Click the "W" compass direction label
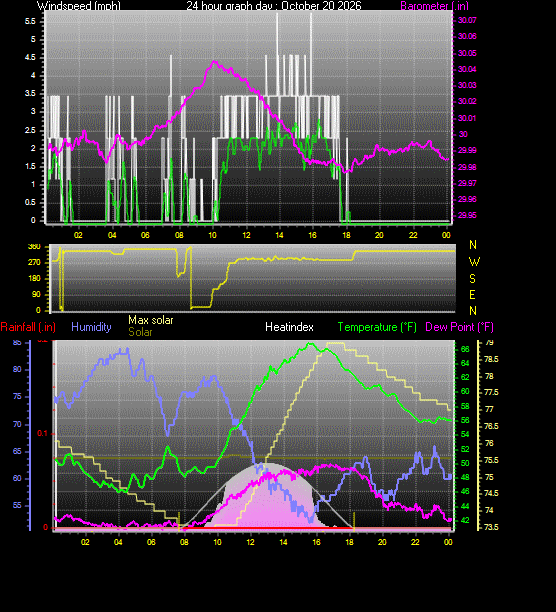Screen dimensions: 556x612 coord(474,262)
